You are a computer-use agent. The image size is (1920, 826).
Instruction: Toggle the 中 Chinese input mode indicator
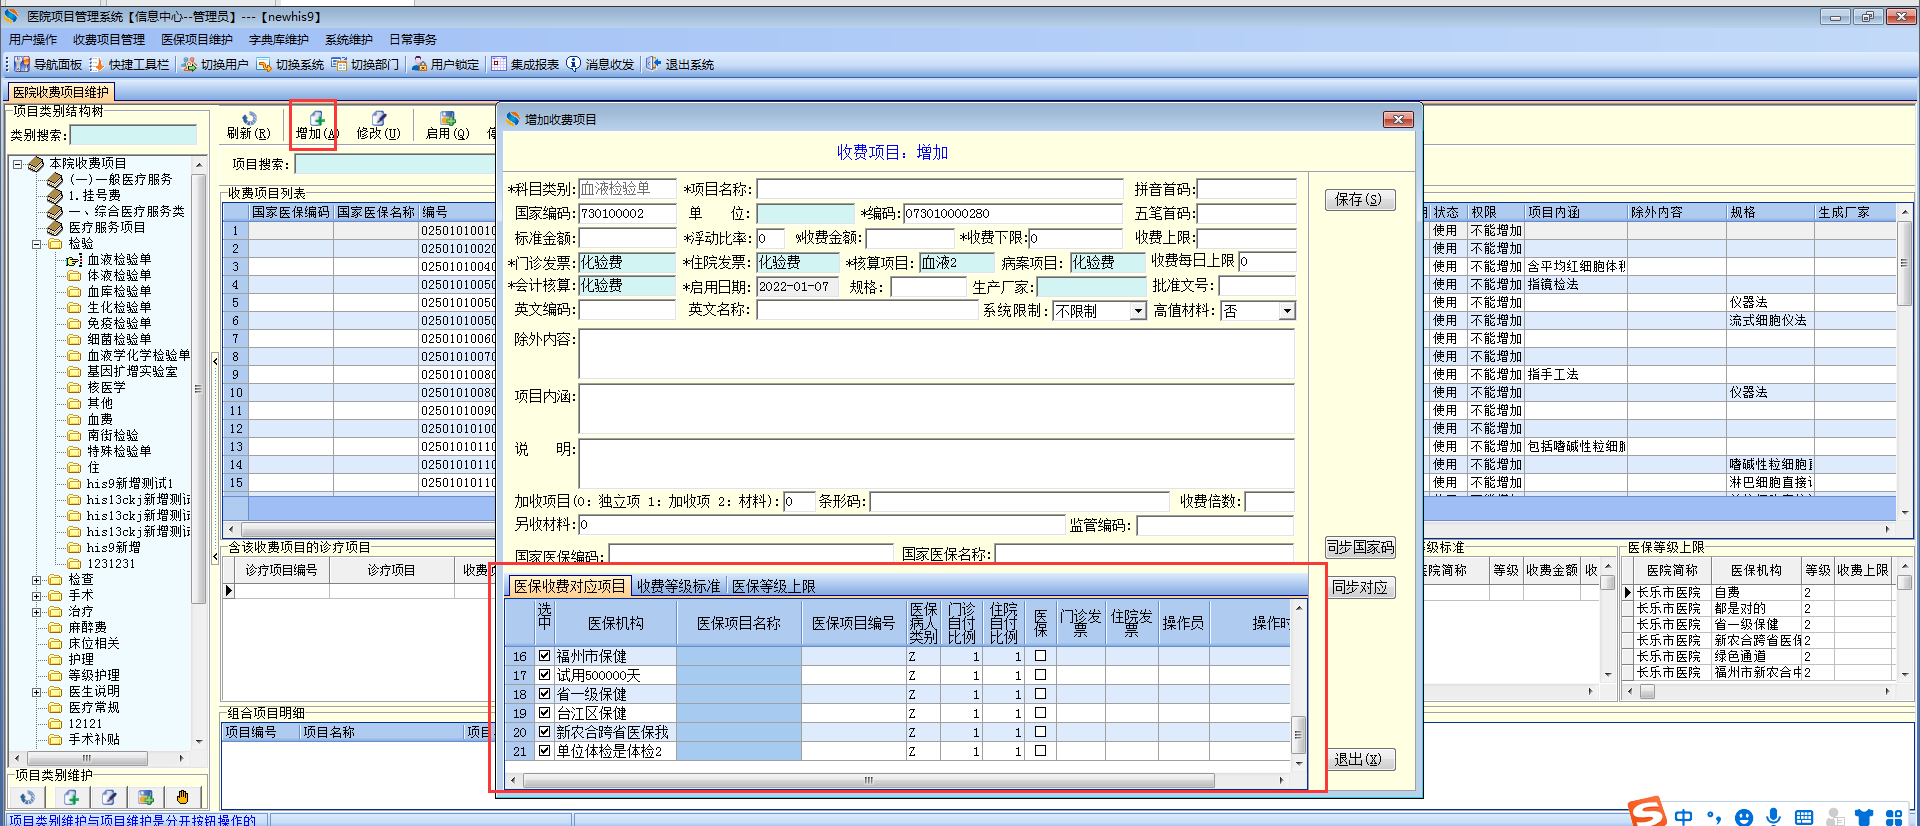[1684, 817]
